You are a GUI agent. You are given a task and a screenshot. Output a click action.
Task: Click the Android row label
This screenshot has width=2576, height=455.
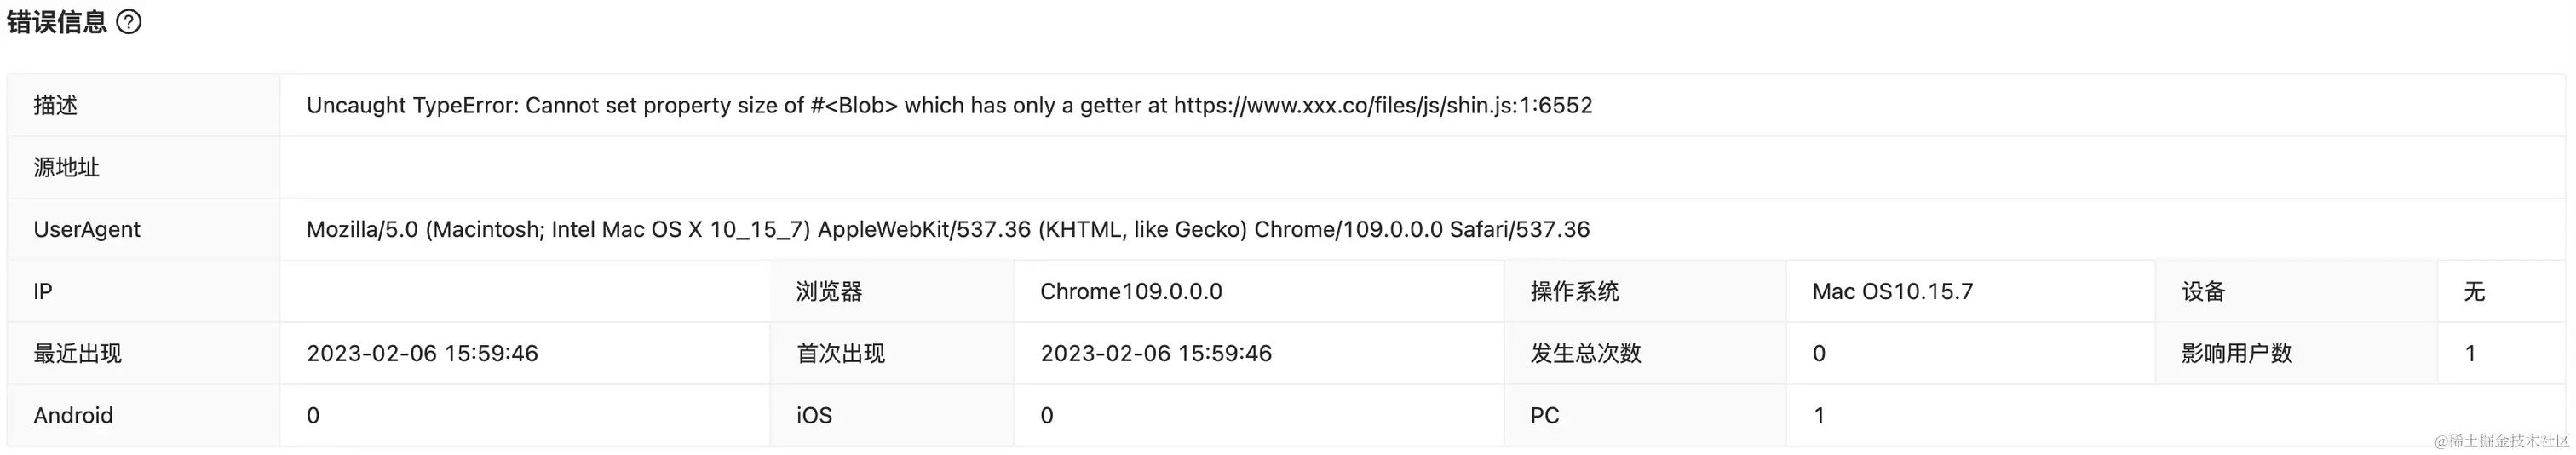coord(73,415)
